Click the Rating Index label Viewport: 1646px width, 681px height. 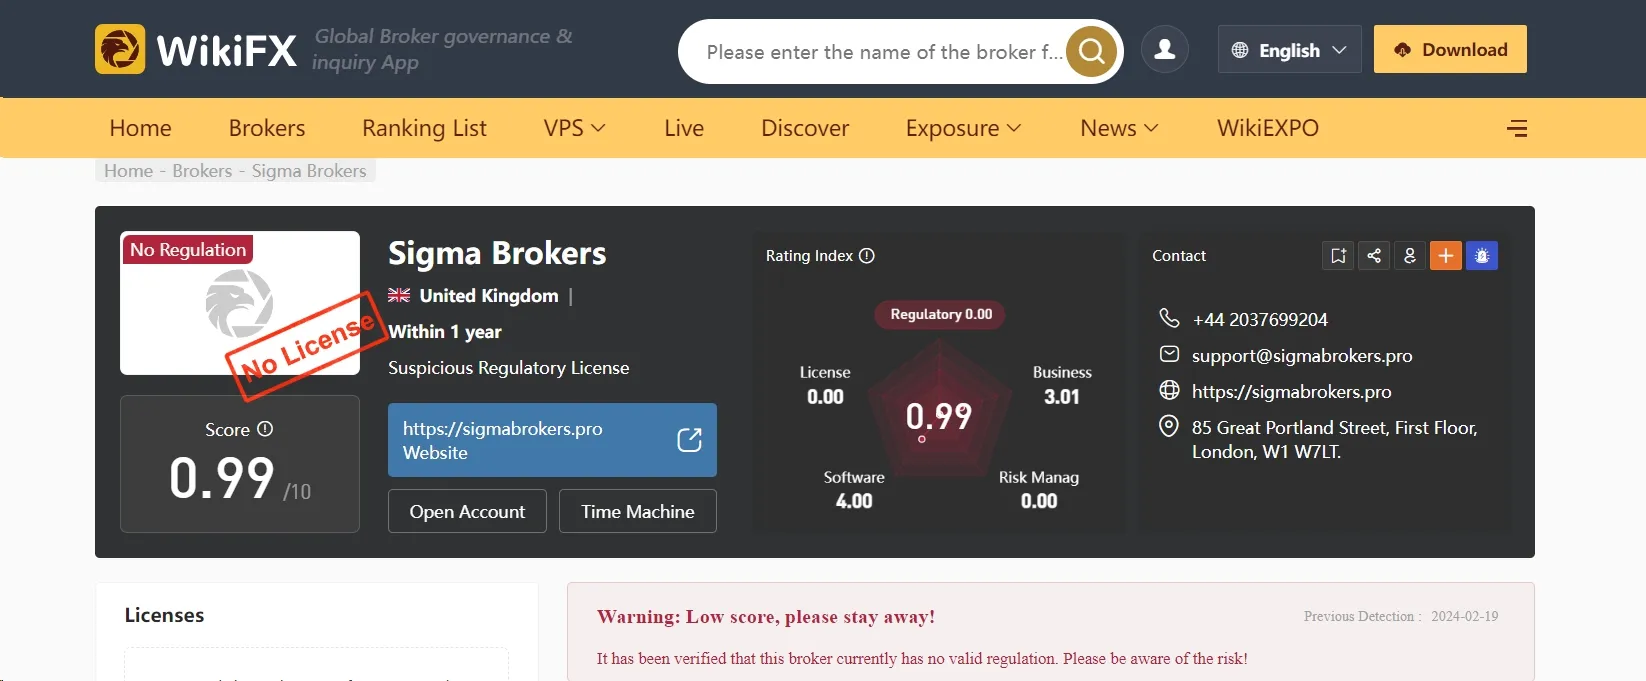tap(809, 256)
